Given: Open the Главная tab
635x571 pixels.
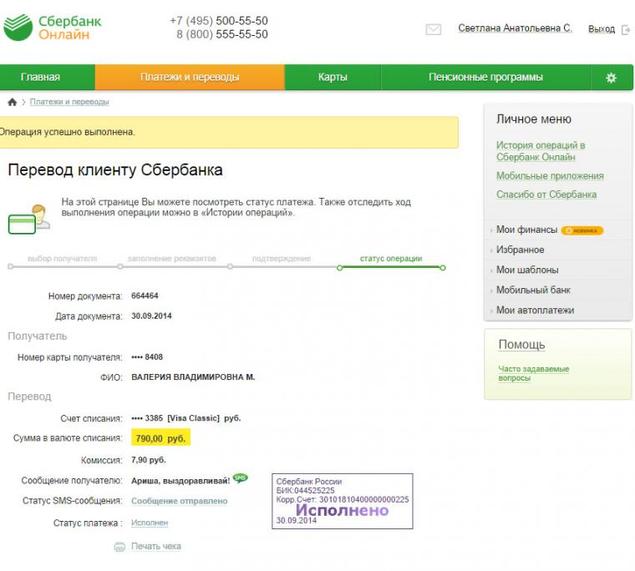Looking at the screenshot, I should [x=40, y=77].
